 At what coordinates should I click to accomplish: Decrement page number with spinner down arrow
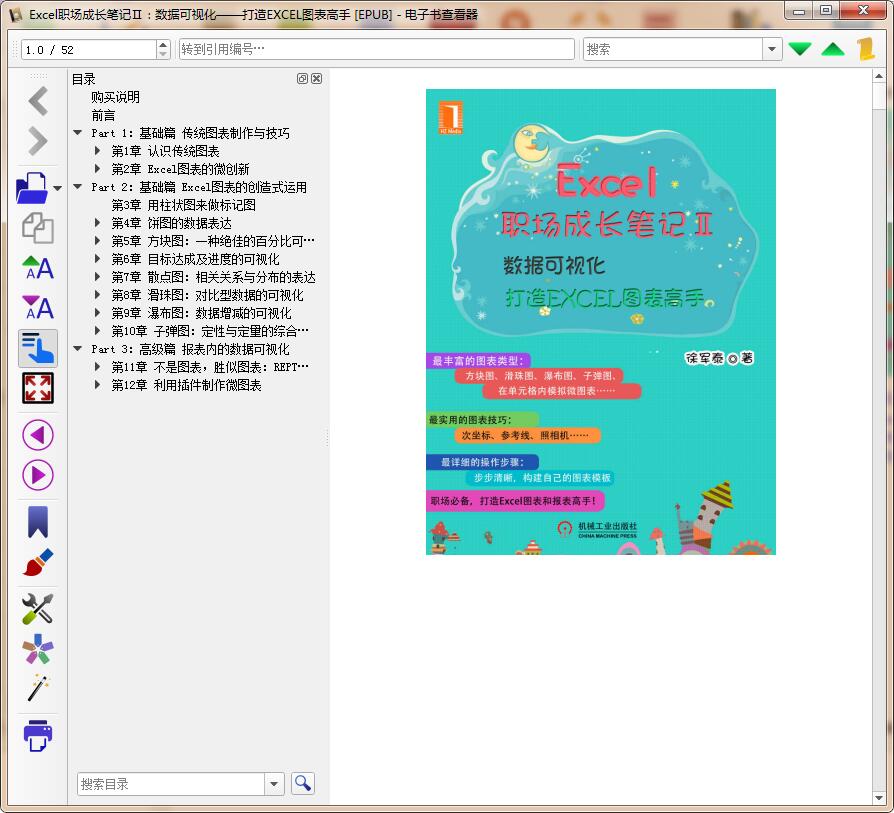pyautogui.click(x=163, y=54)
